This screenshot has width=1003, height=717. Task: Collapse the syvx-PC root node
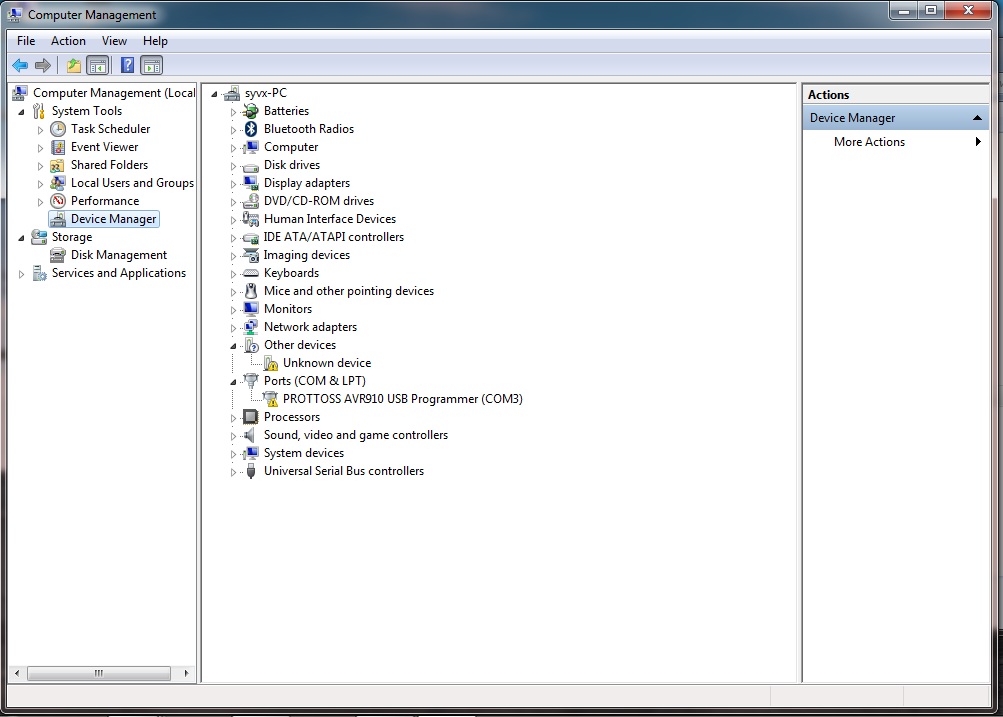[x=214, y=94]
